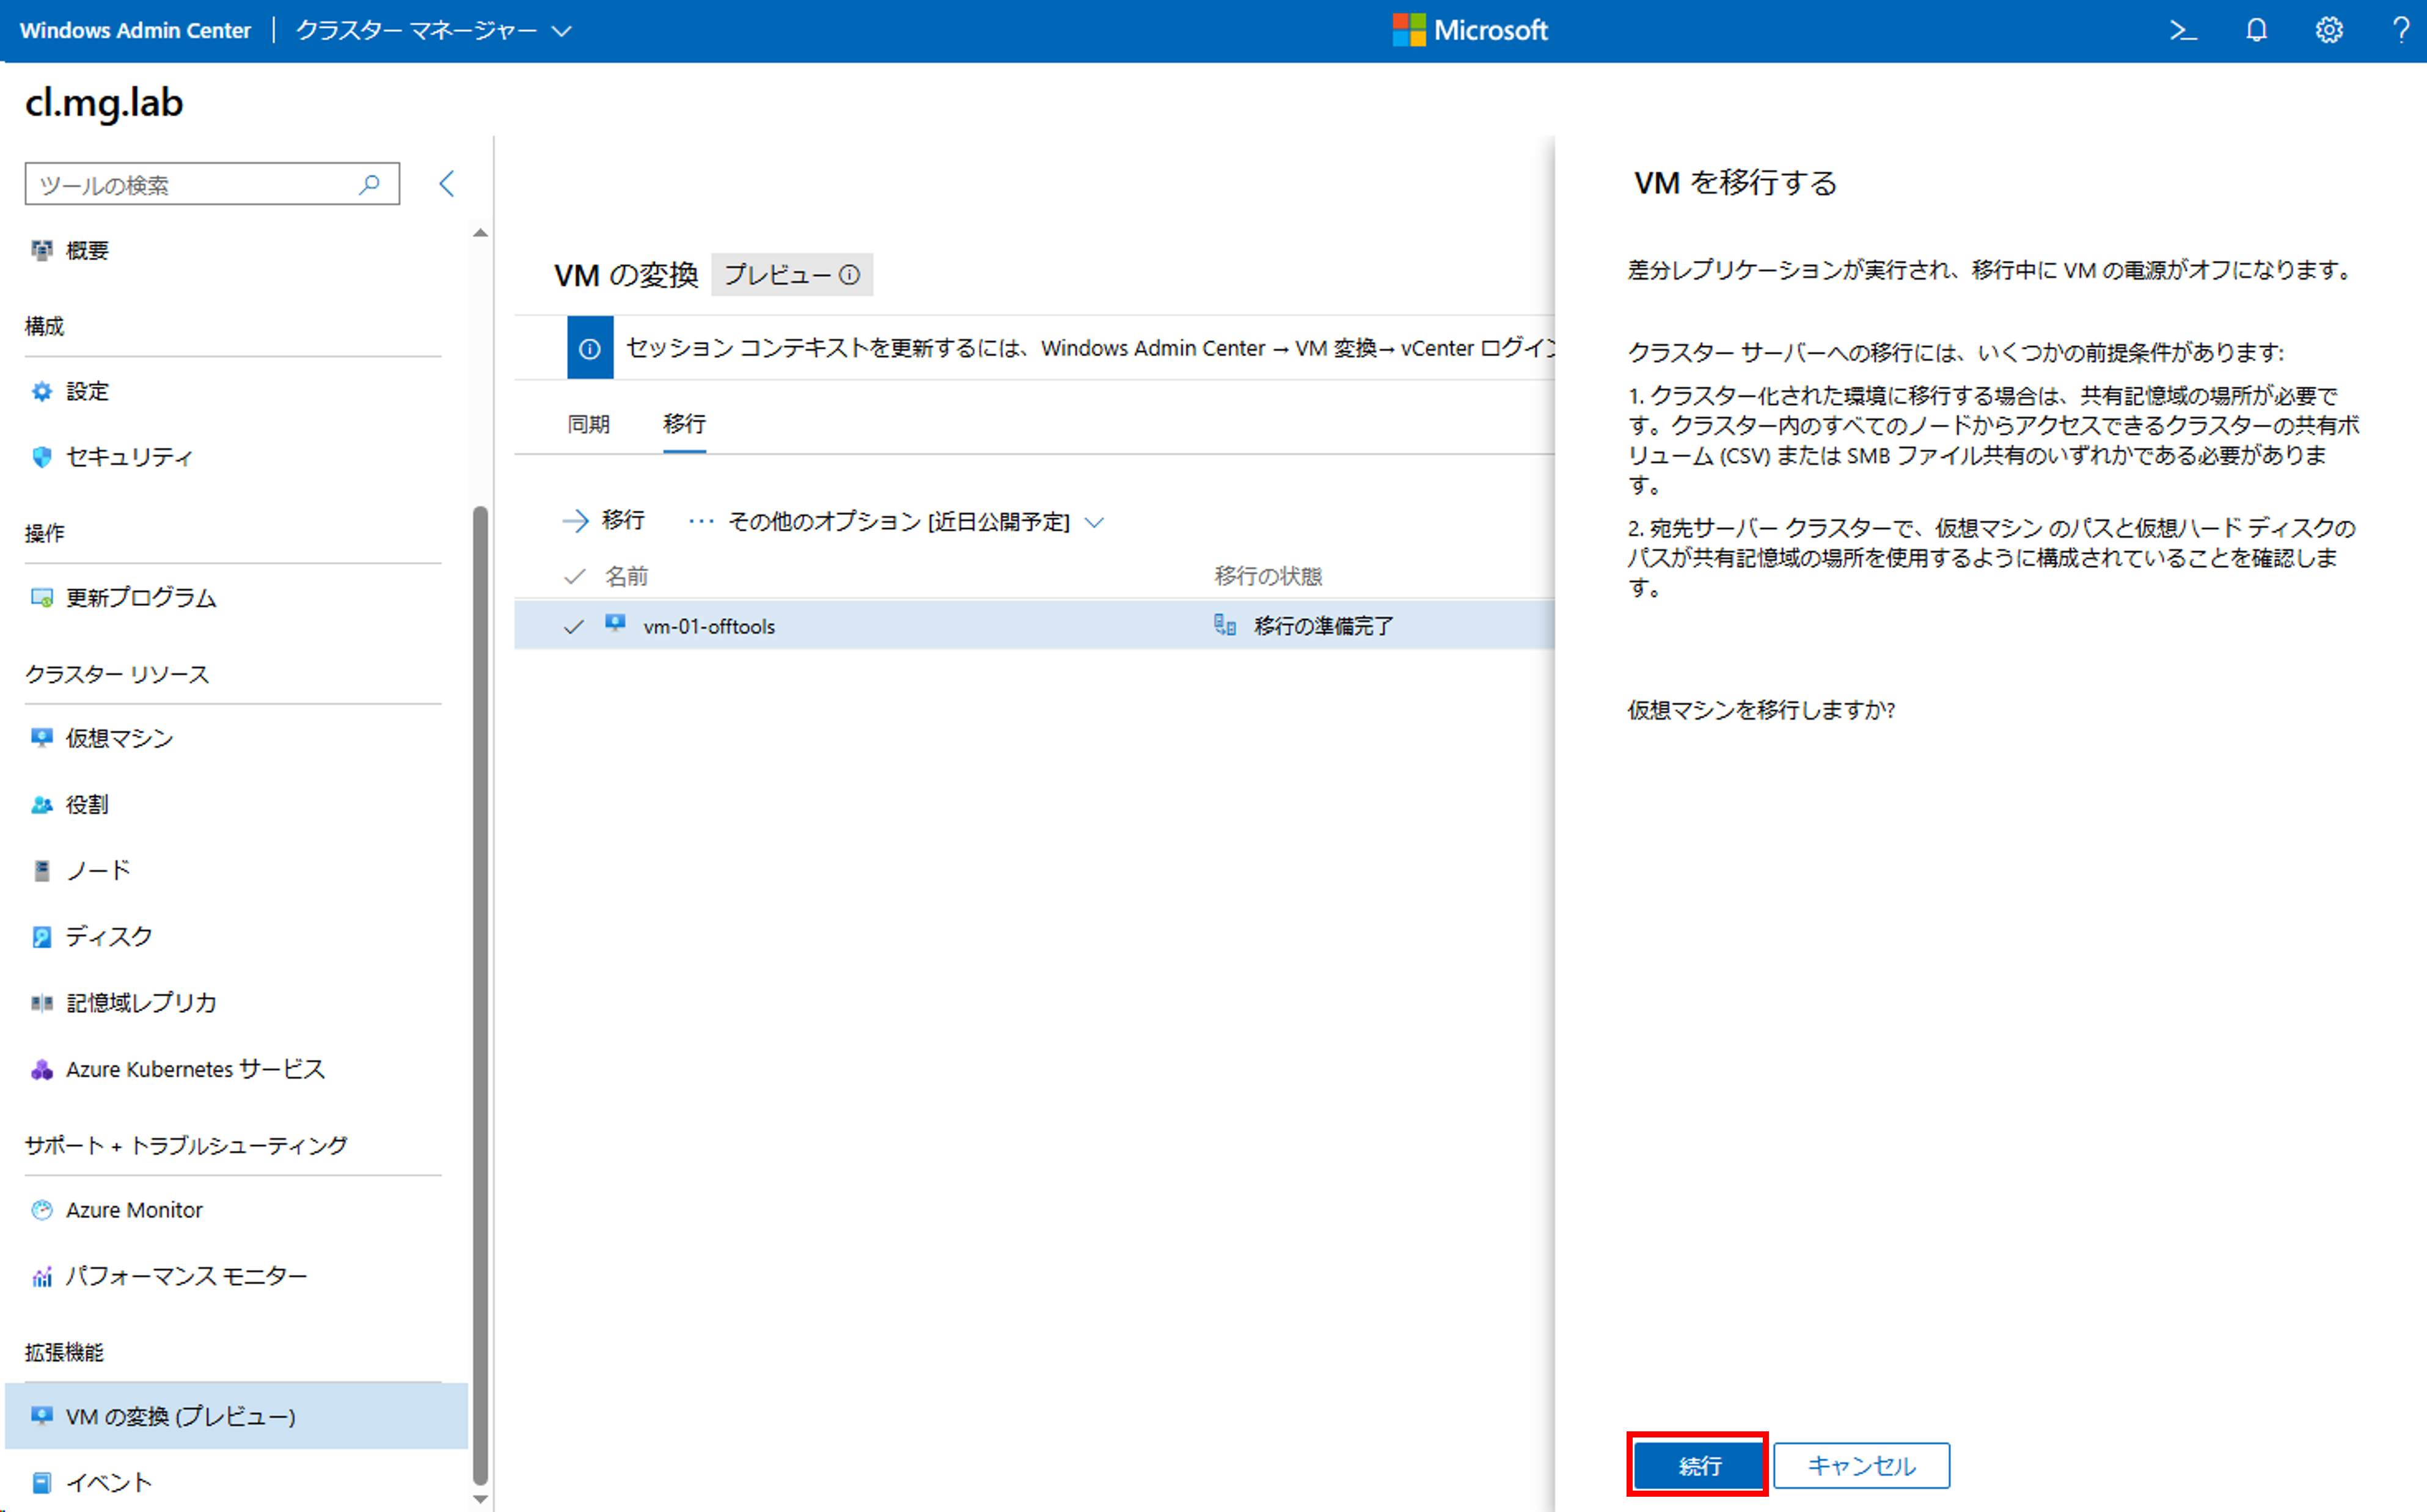The height and width of the screenshot is (1512, 2427).
Task: Focus the ツールの検索 input field
Action: coord(190,184)
